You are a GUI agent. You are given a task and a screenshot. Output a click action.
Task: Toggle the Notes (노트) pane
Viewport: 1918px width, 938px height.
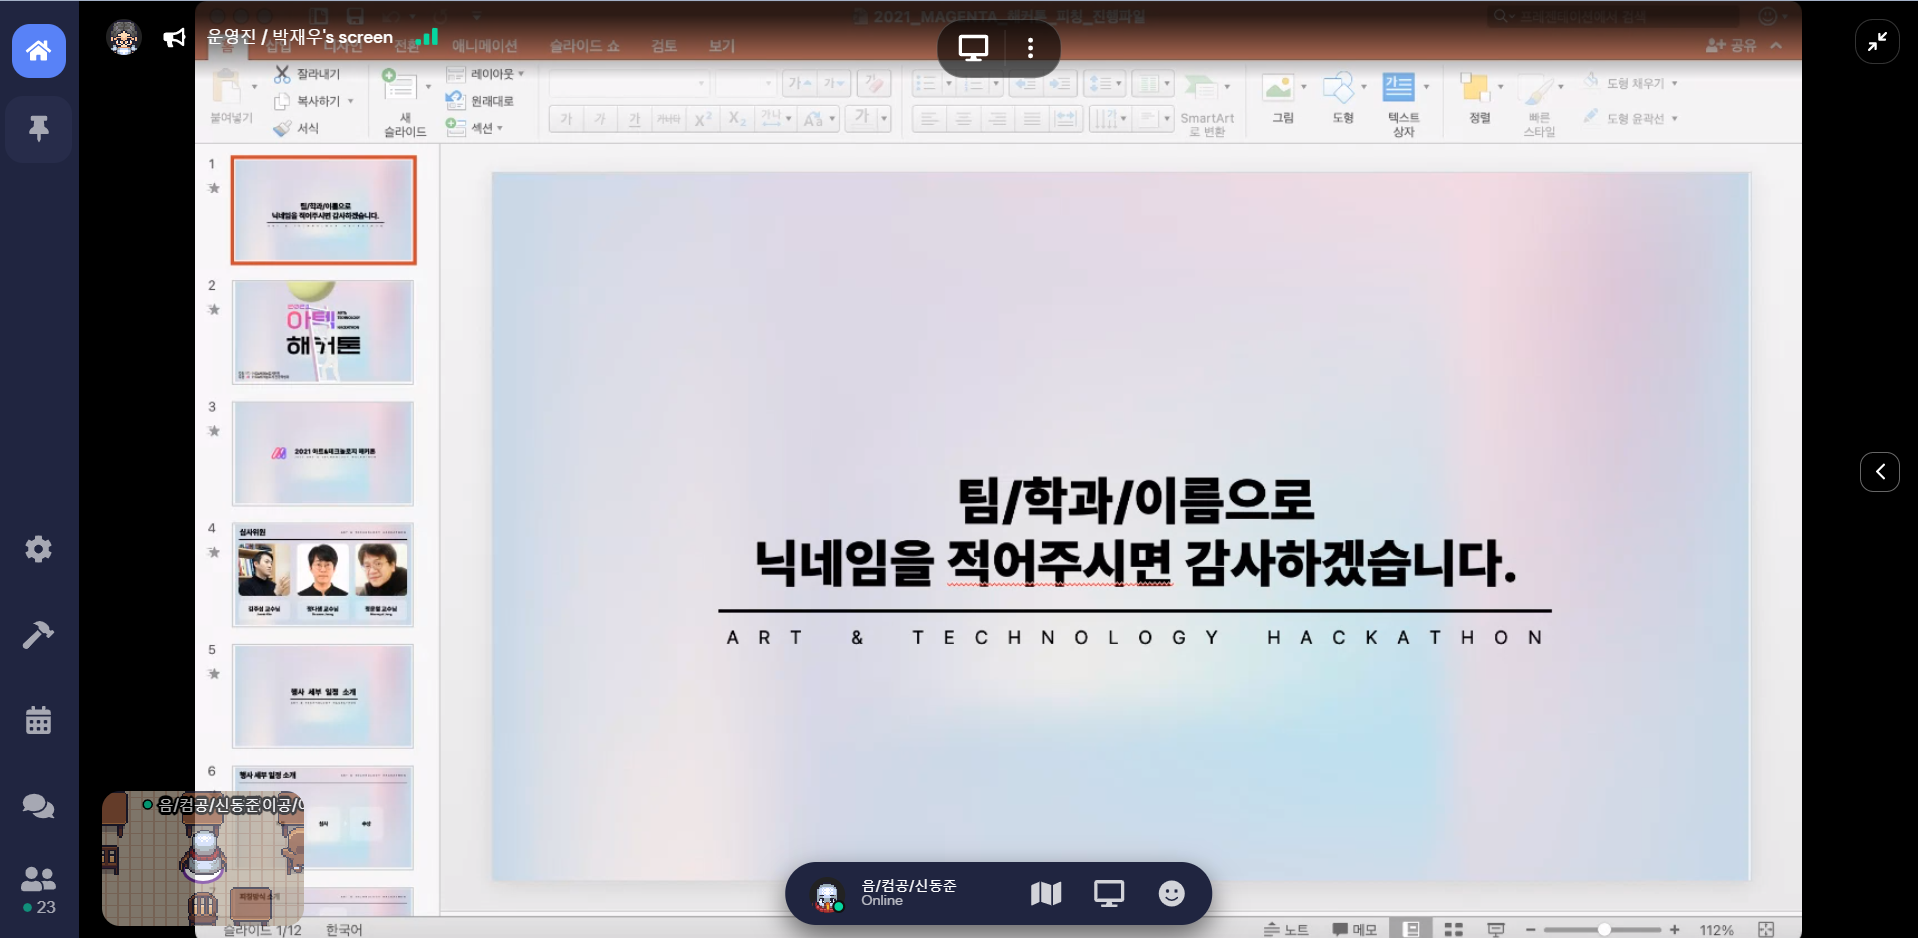point(1286,929)
